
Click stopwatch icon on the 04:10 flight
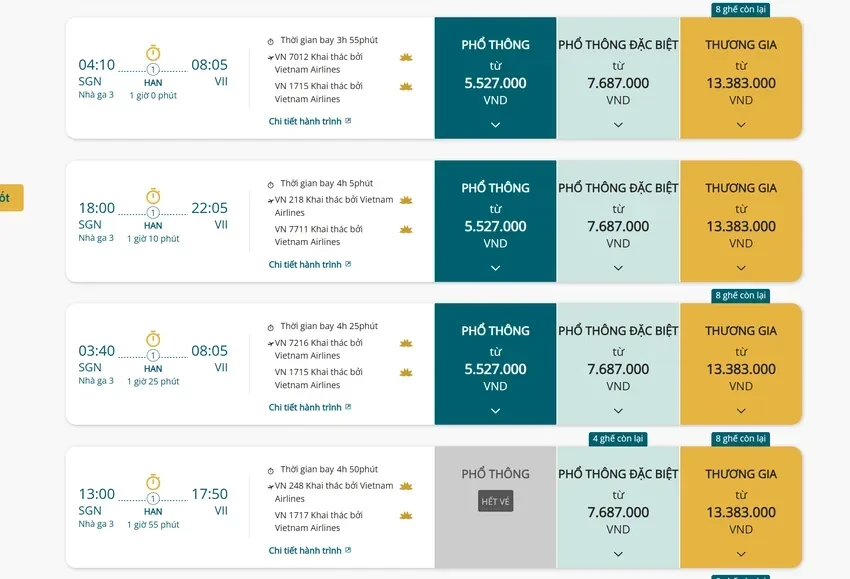(x=153, y=52)
